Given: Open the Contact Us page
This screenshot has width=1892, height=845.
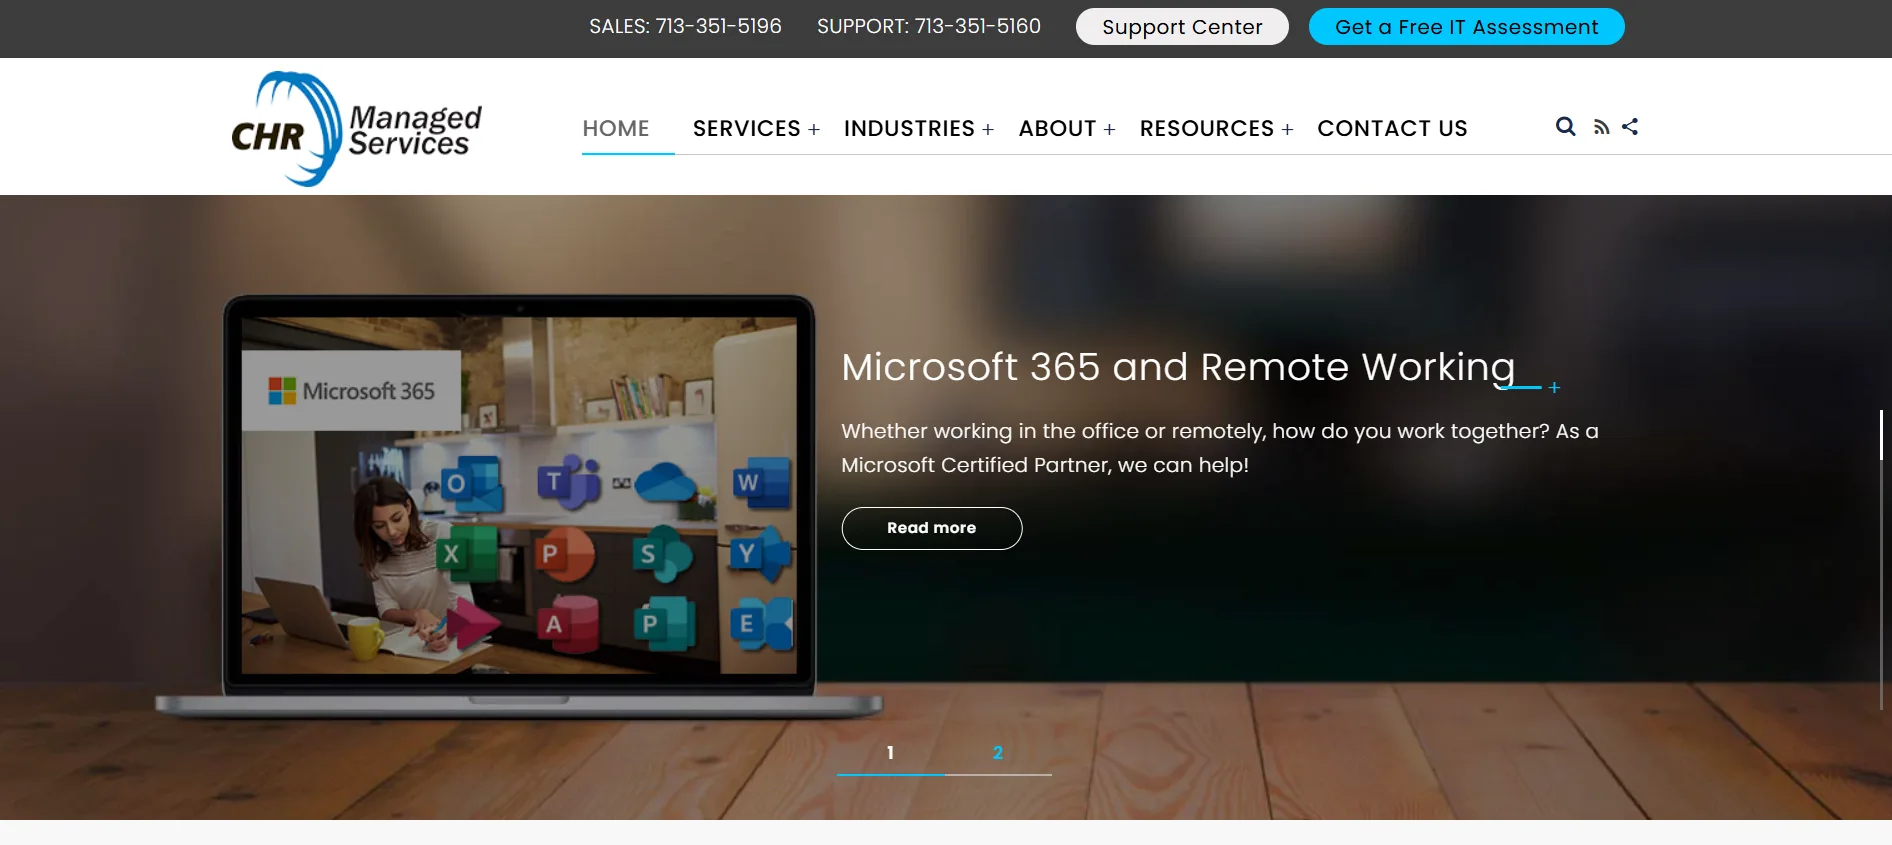Looking at the screenshot, I should (x=1392, y=129).
